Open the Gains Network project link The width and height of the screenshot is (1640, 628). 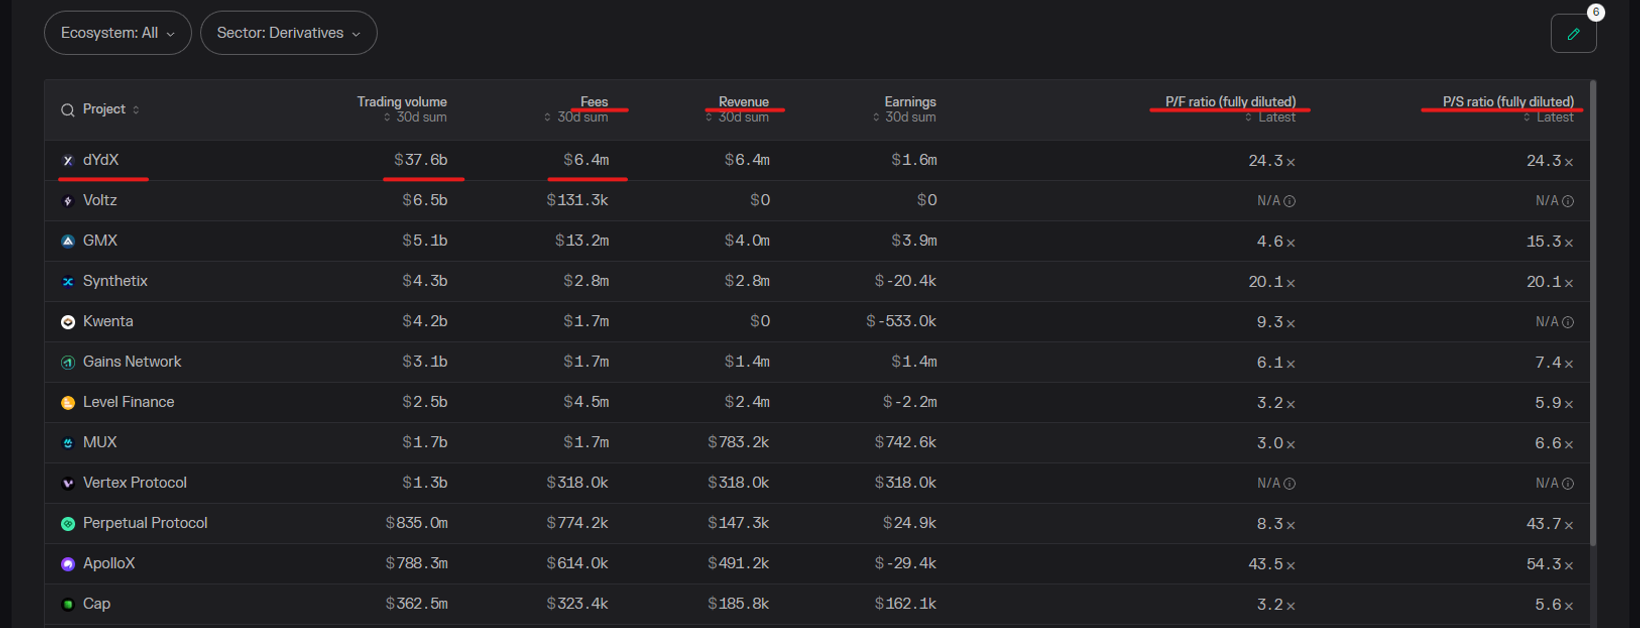132,361
